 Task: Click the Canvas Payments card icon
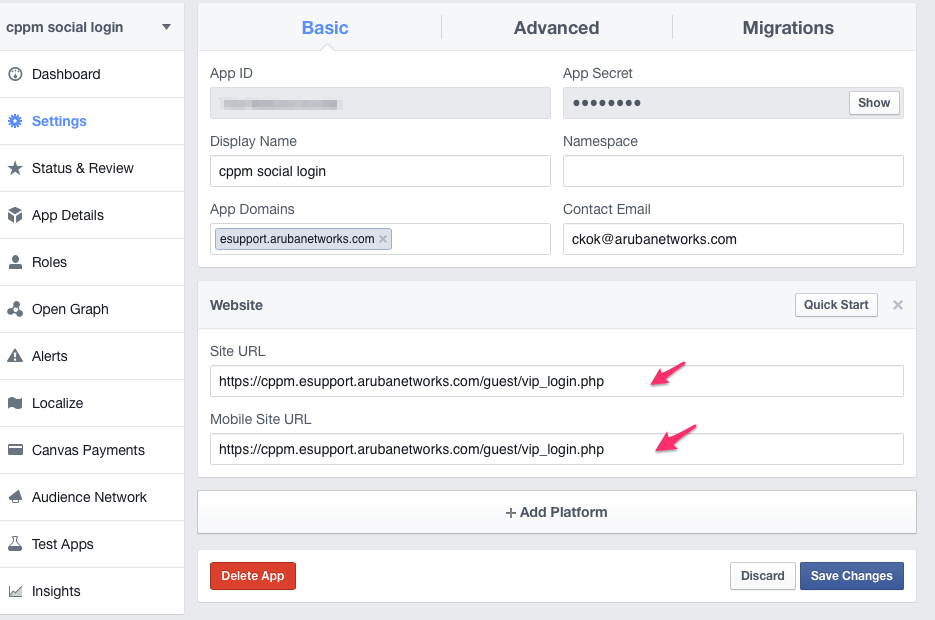click(x=15, y=450)
